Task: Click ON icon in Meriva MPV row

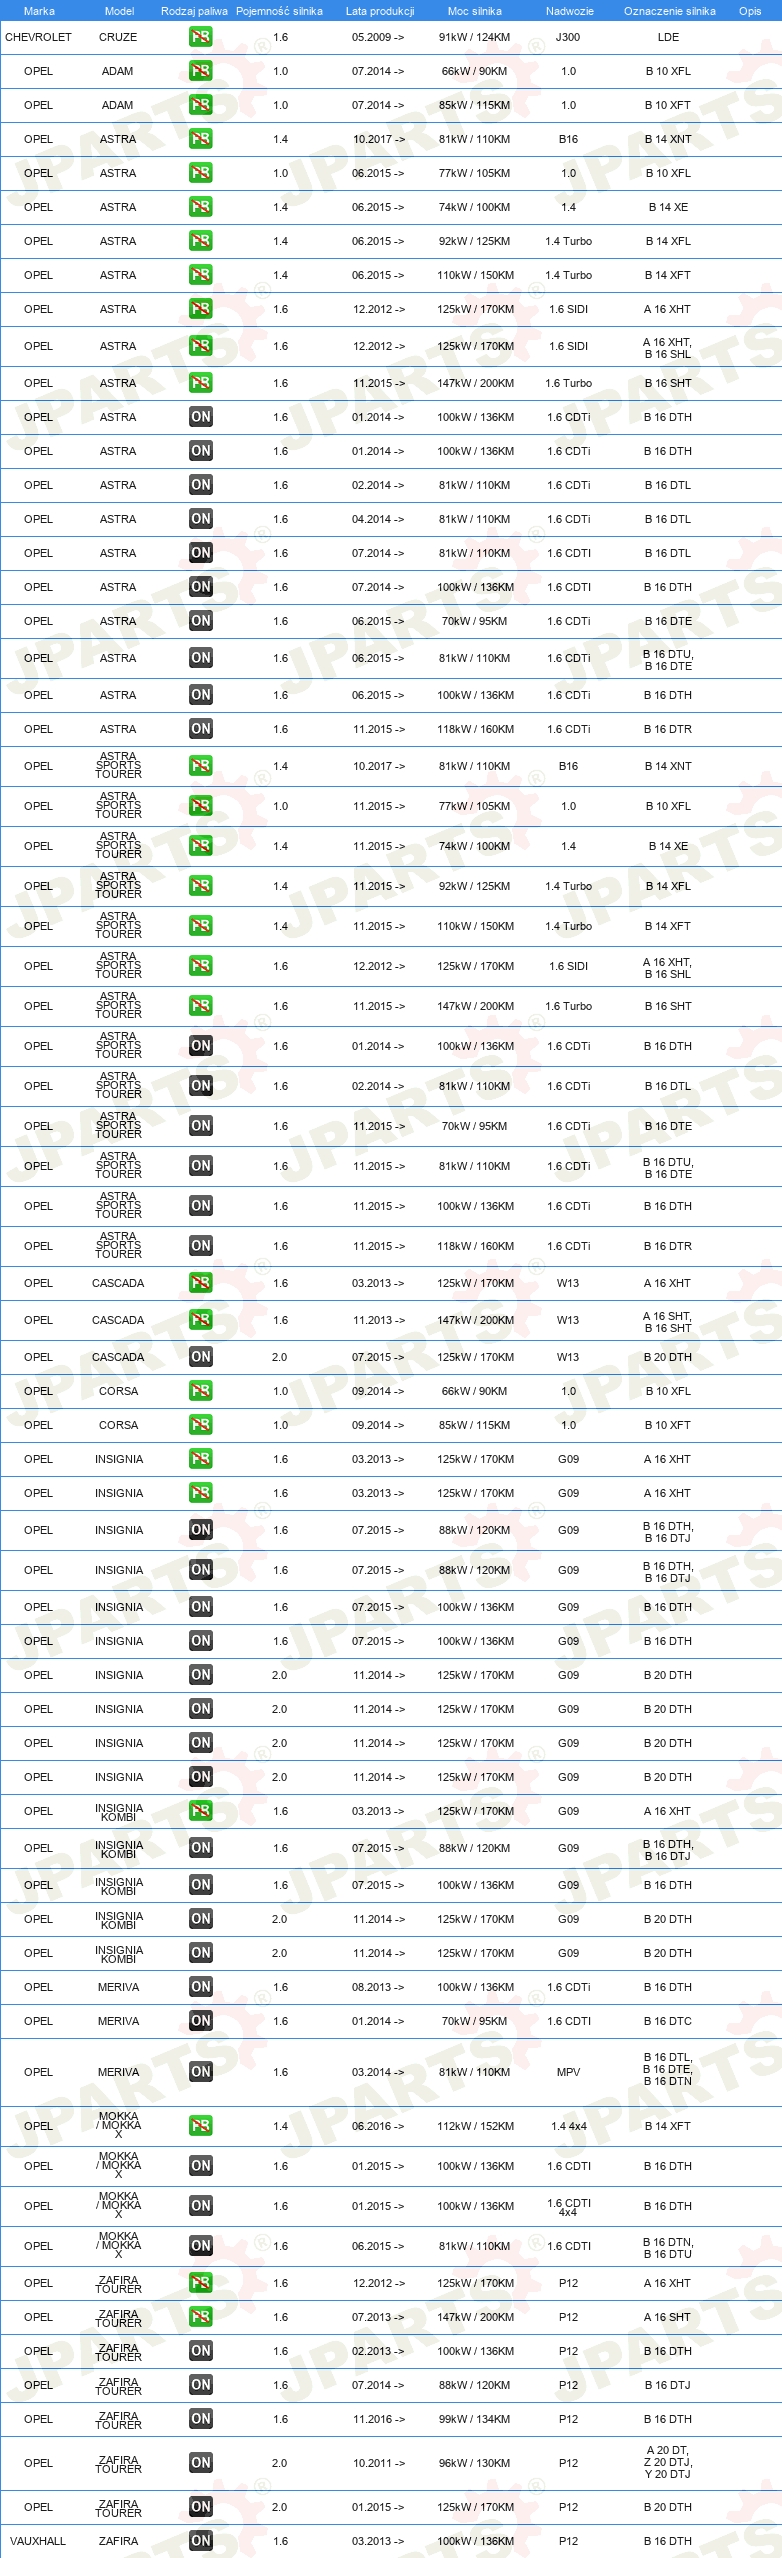Action: tap(200, 2072)
